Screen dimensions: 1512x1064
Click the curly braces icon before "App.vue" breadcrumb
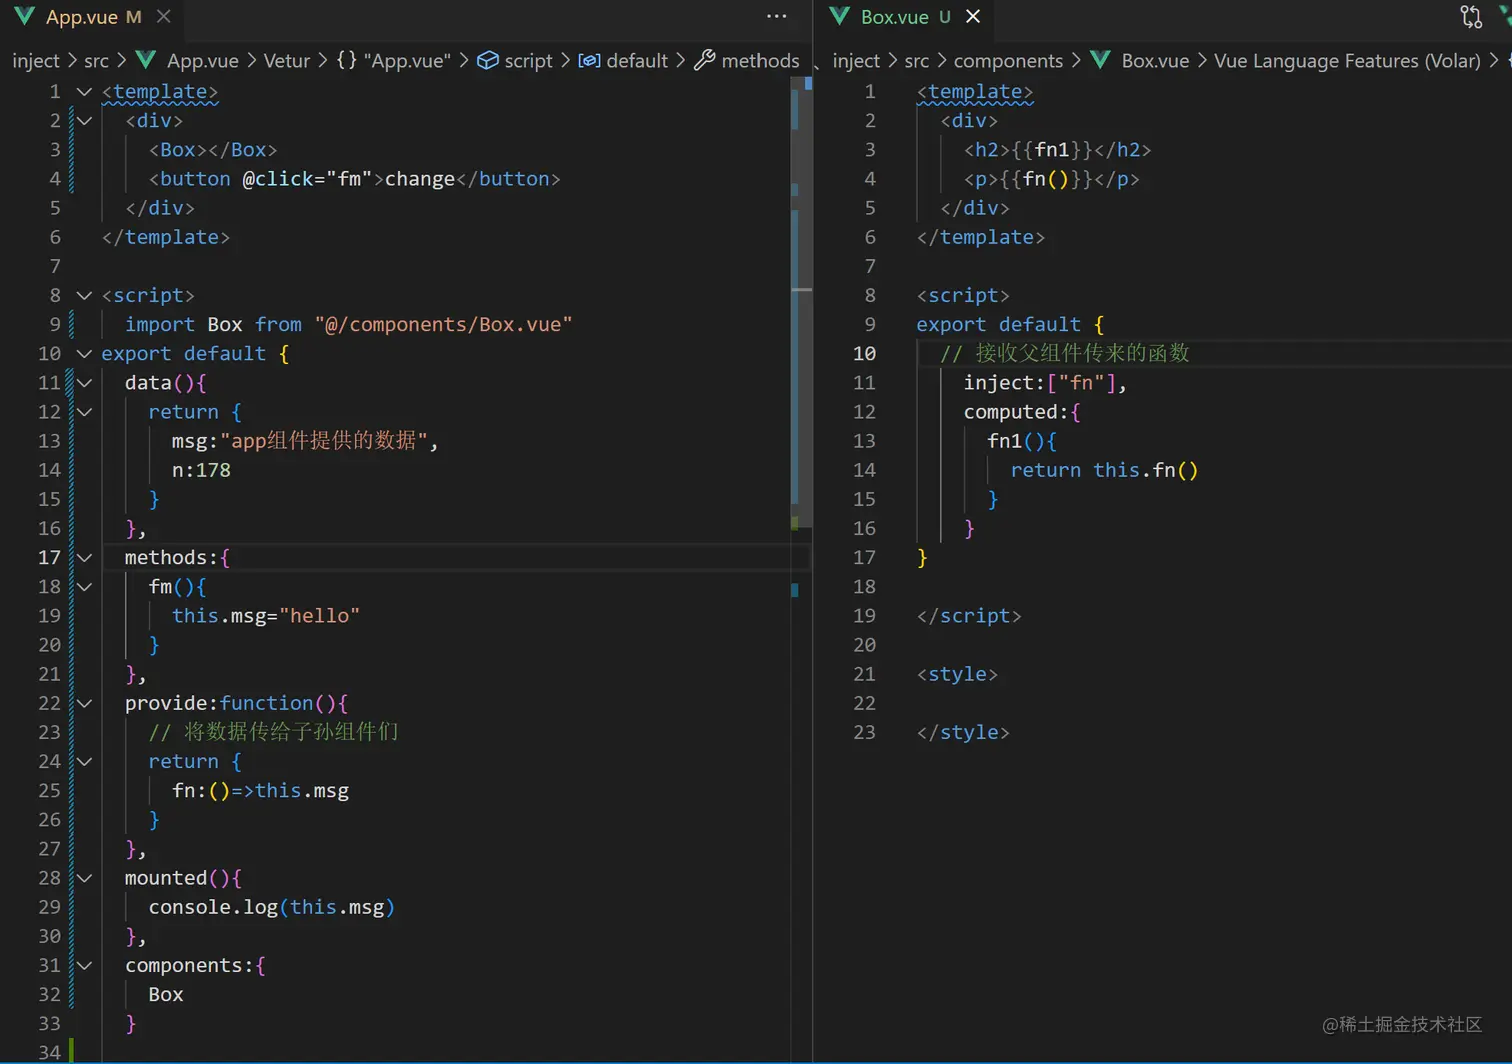346,60
